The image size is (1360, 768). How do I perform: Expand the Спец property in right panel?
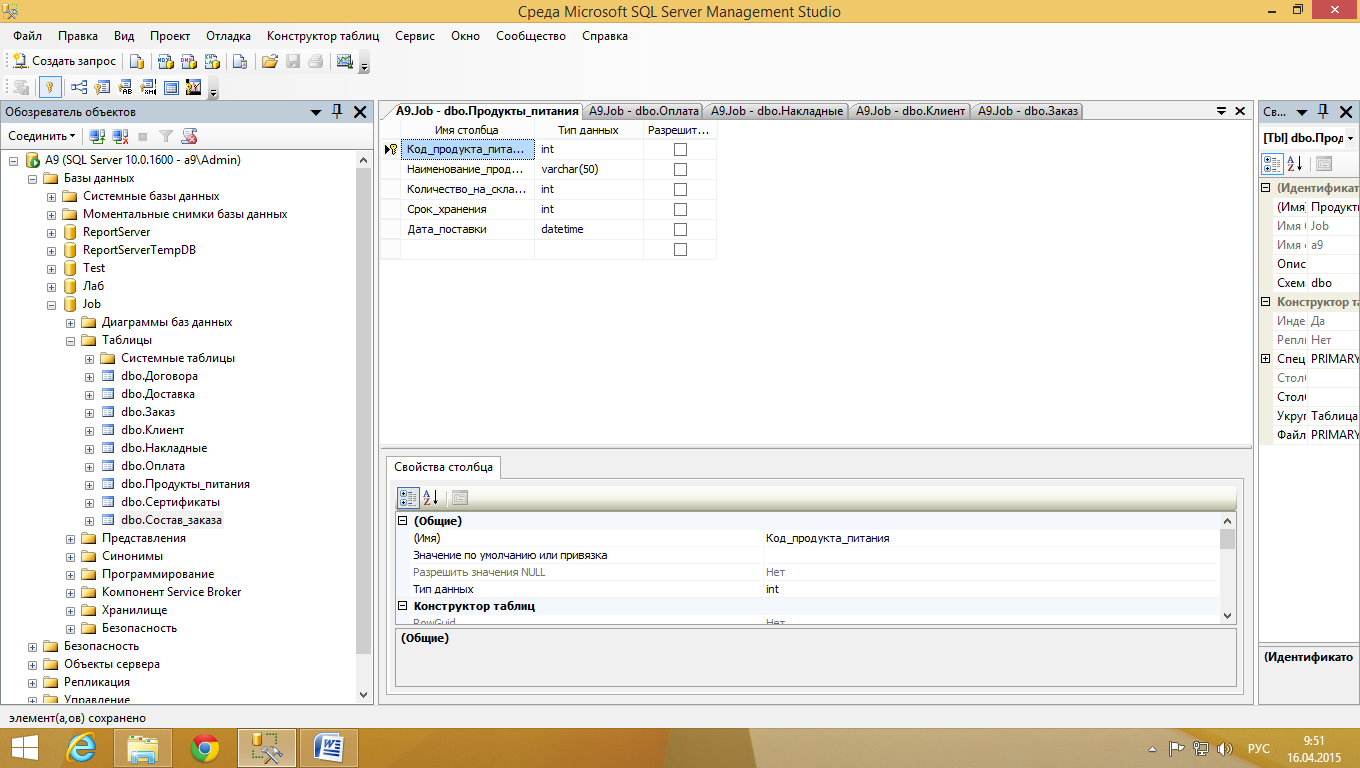tap(1266, 359)
